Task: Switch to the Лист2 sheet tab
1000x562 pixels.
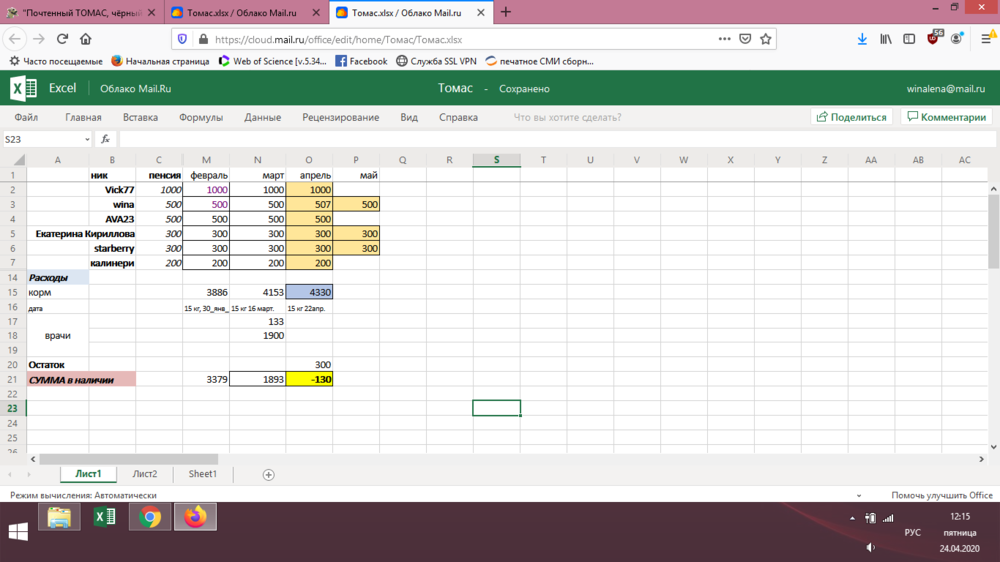Action: tap(145, 474)
